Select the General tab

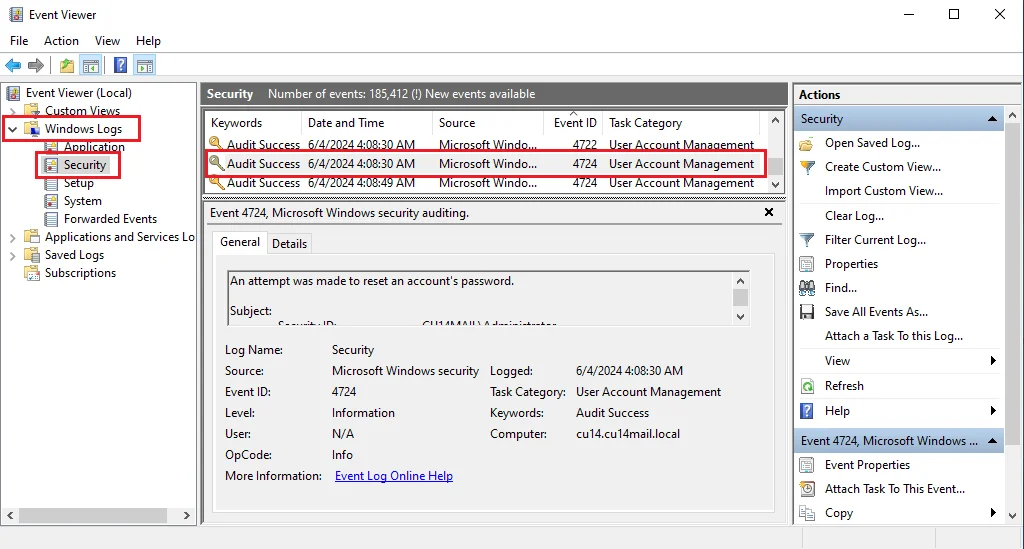click(x=240, y=242)
